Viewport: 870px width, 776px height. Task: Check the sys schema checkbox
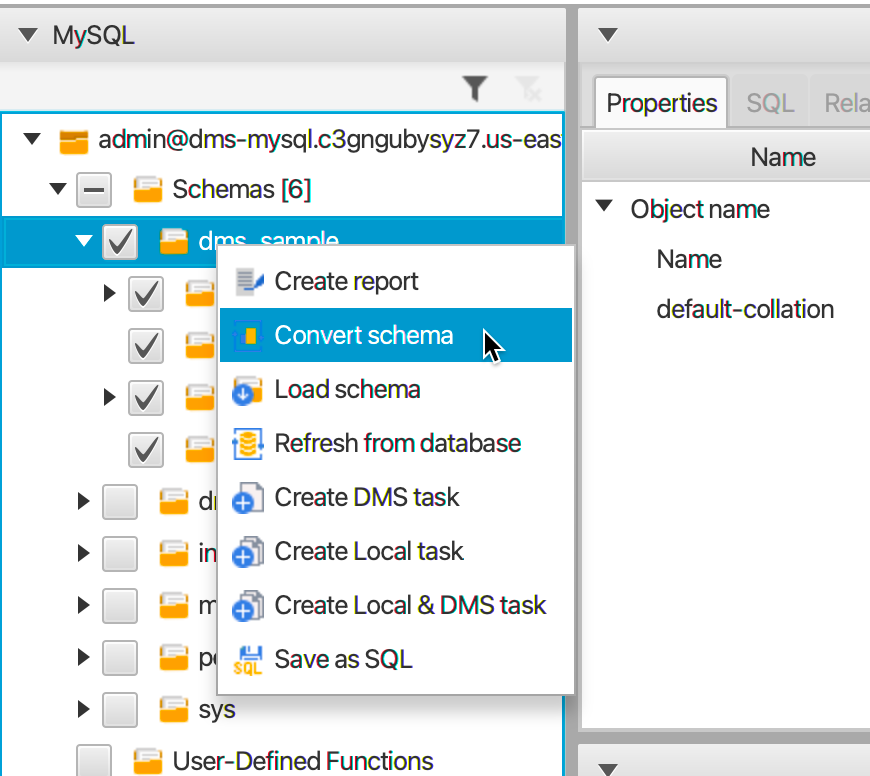(x=120, y=709)
